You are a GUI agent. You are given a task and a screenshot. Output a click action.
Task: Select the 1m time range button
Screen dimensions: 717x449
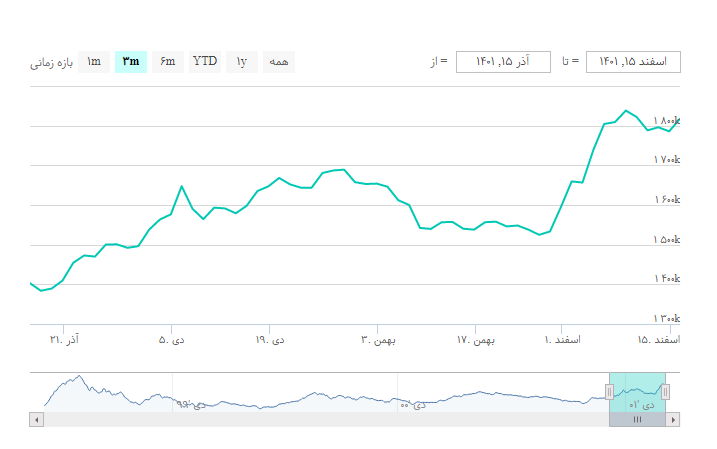coord(94,62)
